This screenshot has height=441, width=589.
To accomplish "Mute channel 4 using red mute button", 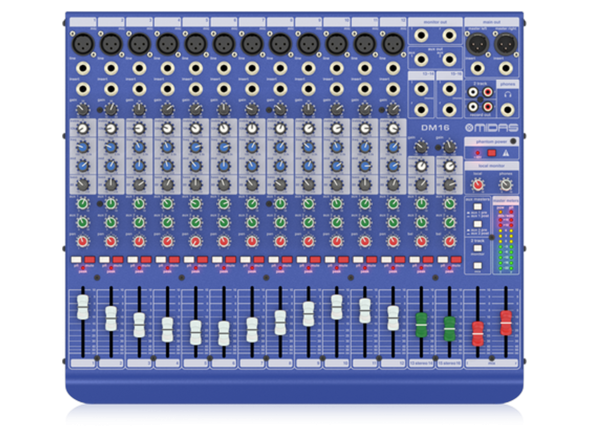I will (x=174, y=260).
